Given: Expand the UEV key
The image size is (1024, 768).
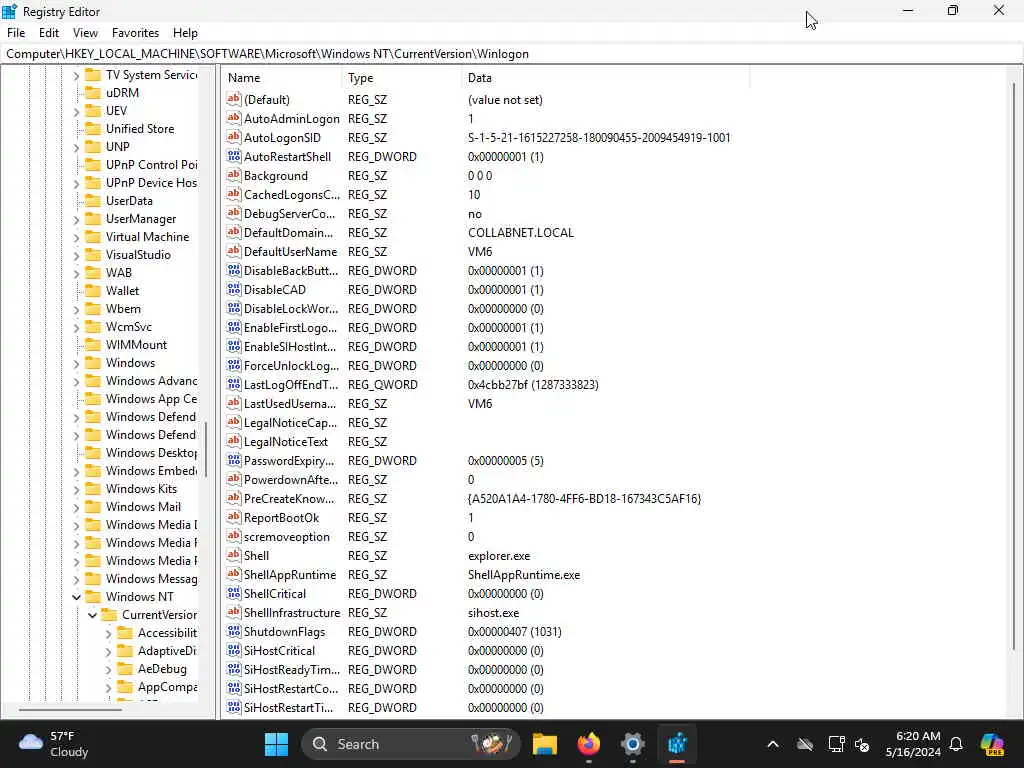Looking at the screenshot, I should coord(76,112).
